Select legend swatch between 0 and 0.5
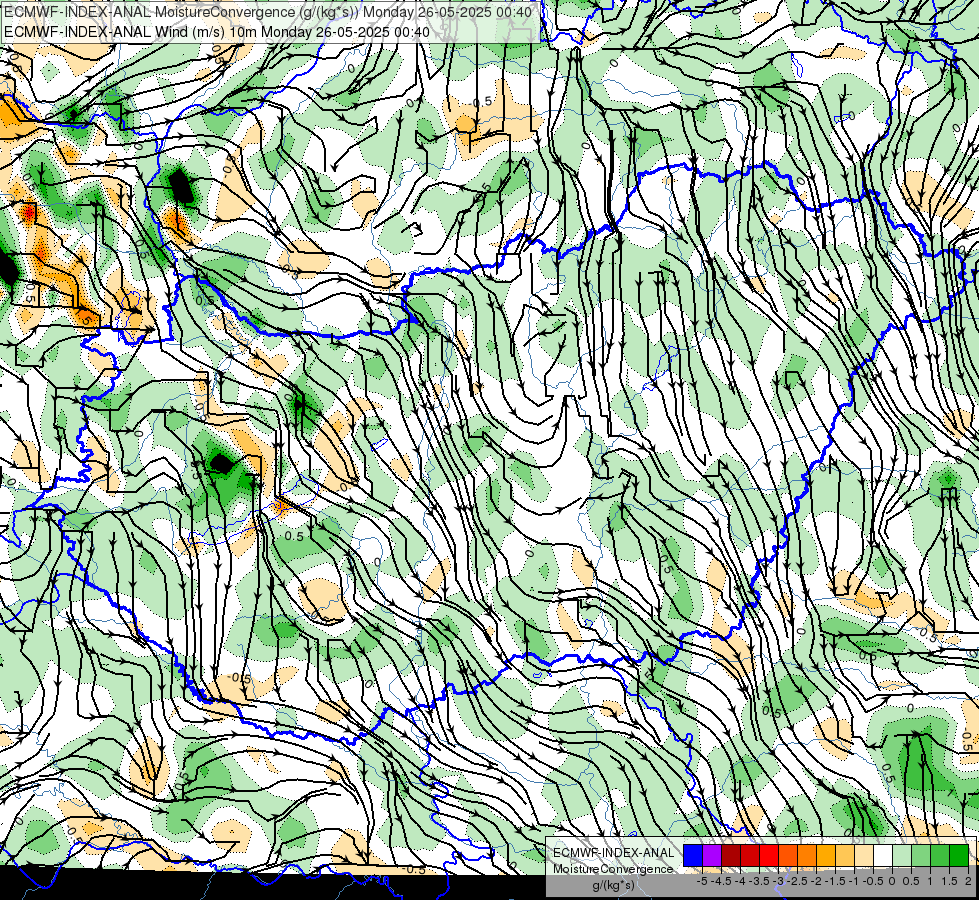Screen dimensions: 979x900 (902, 855)
